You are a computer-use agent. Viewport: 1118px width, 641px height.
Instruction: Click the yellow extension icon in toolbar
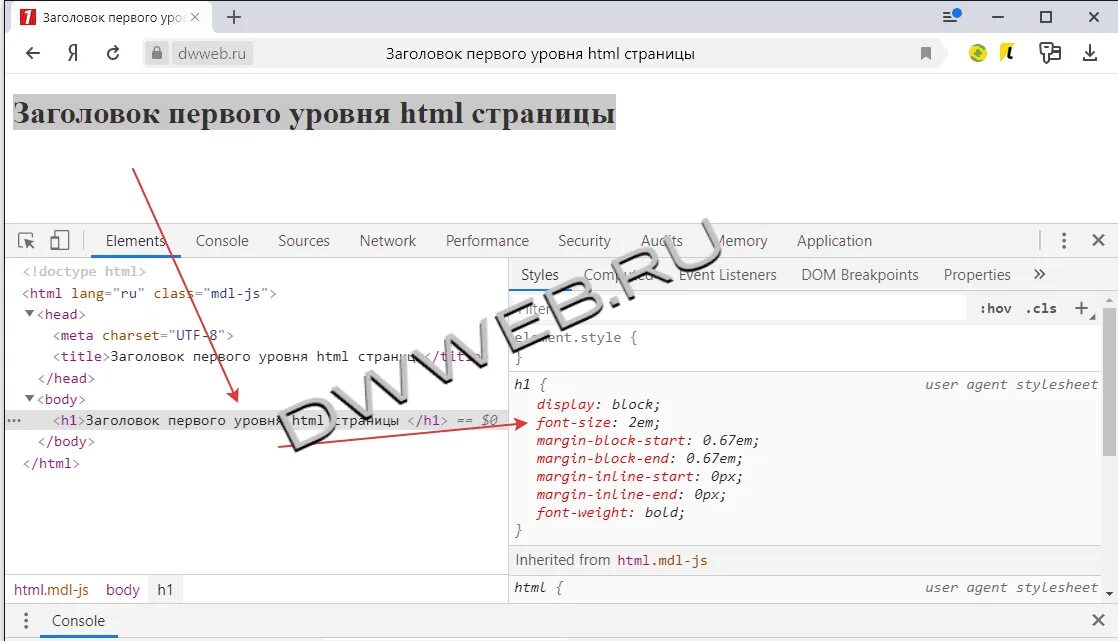[x=1007, y=52]
